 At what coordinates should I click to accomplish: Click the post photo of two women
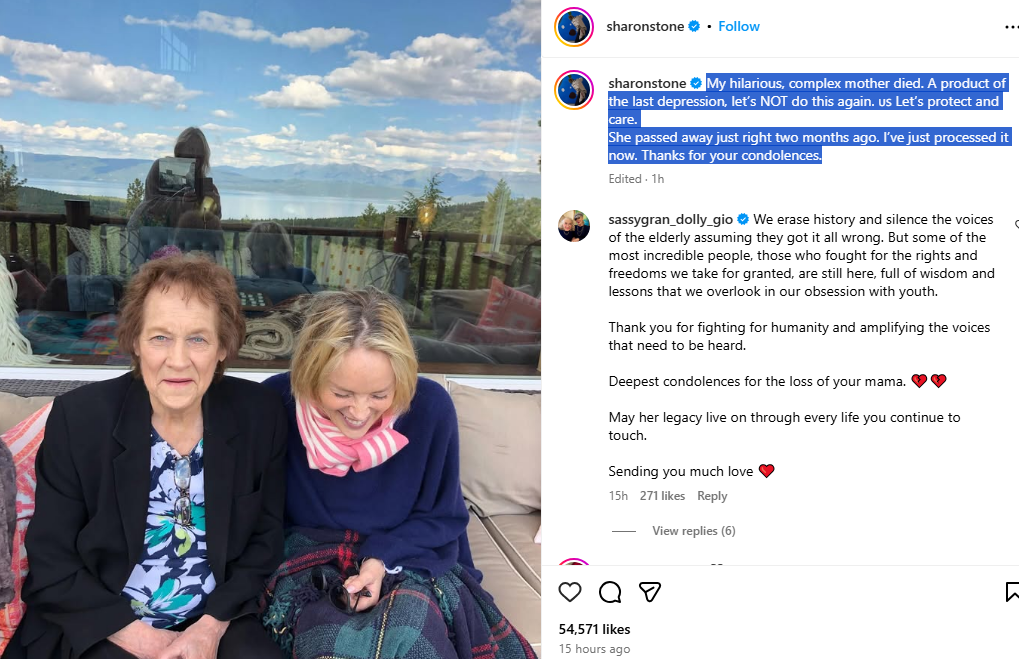click(270, 330)
